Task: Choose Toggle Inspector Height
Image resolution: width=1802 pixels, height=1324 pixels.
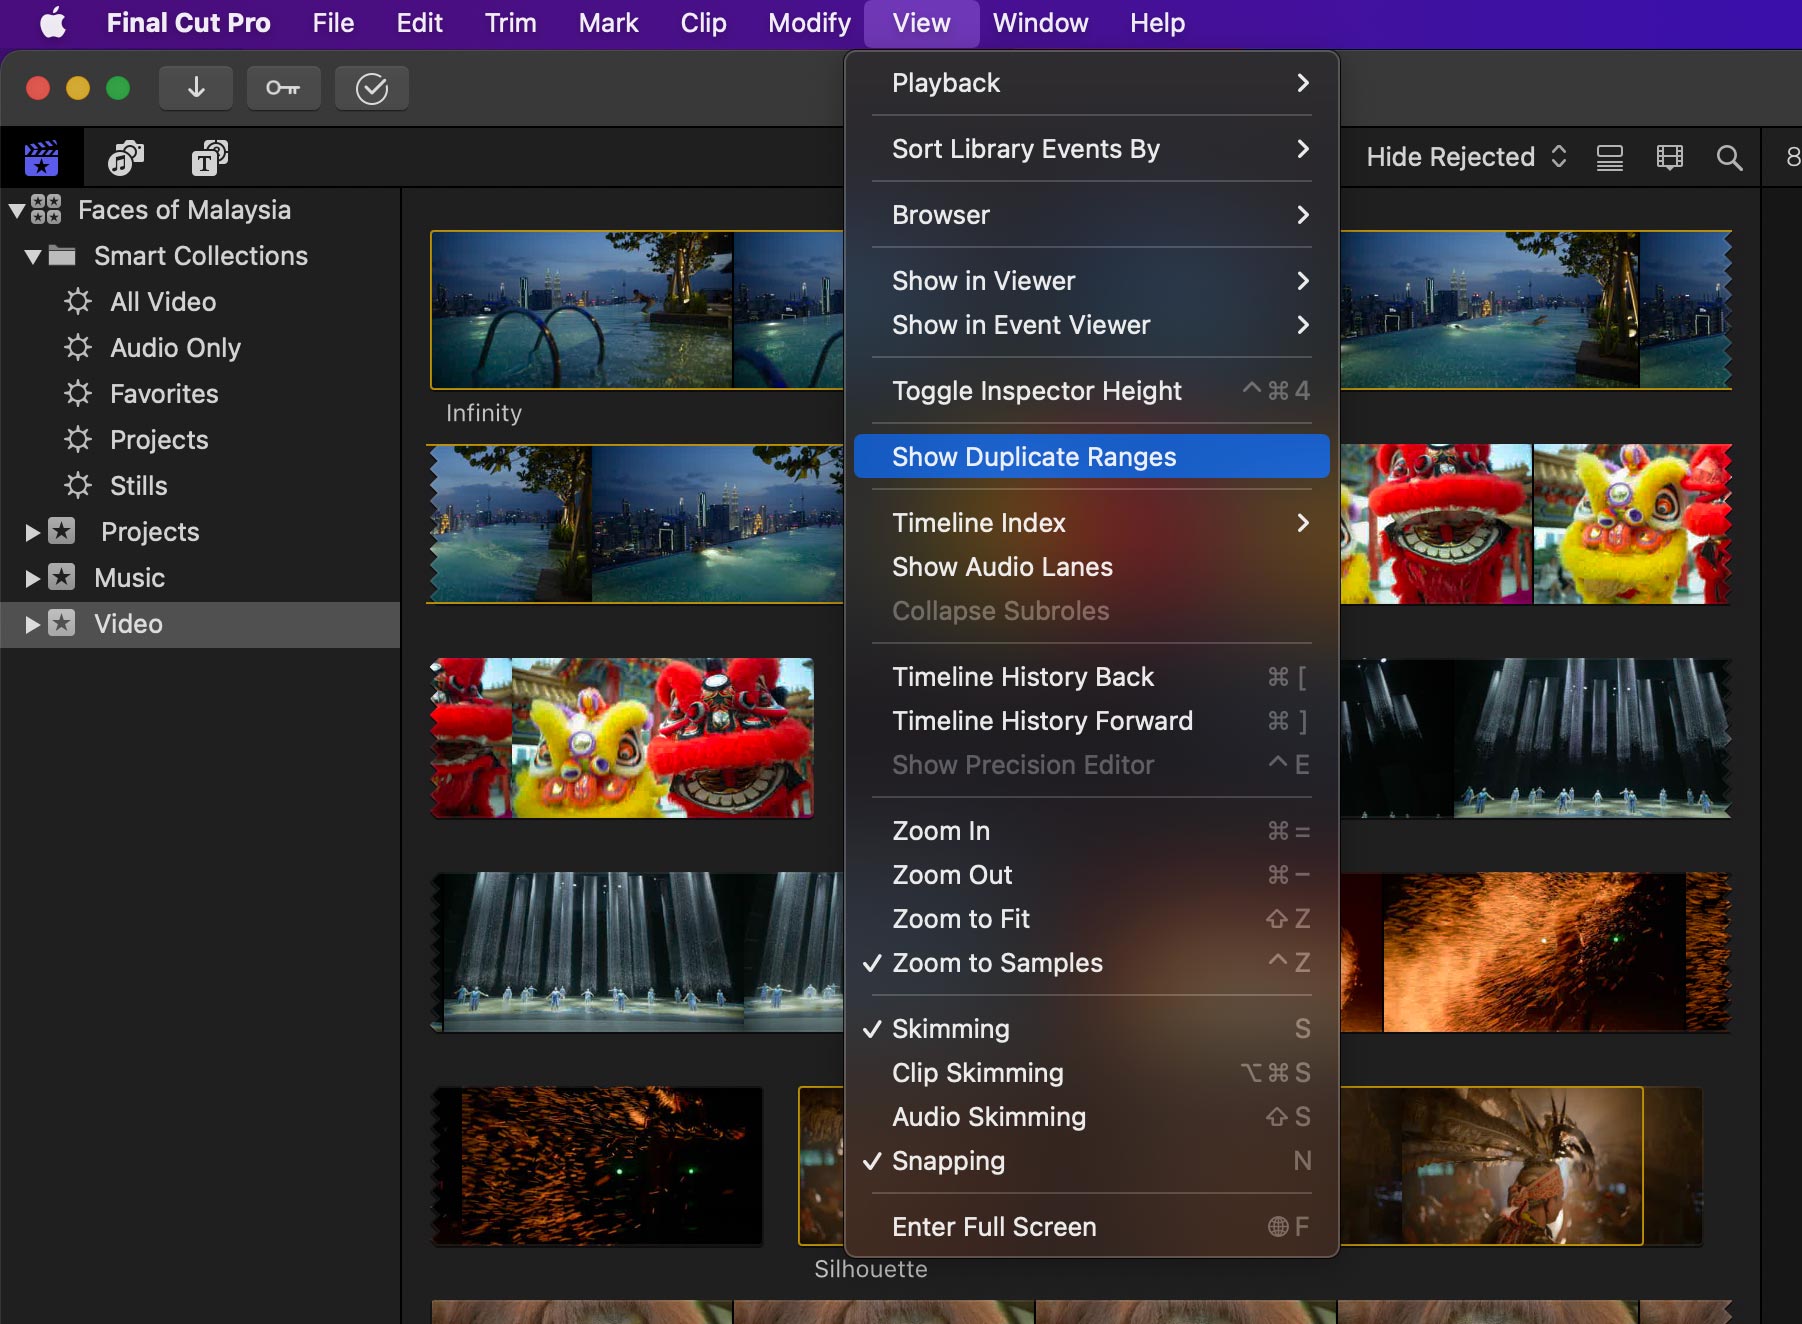Action: click(1092, 391)
